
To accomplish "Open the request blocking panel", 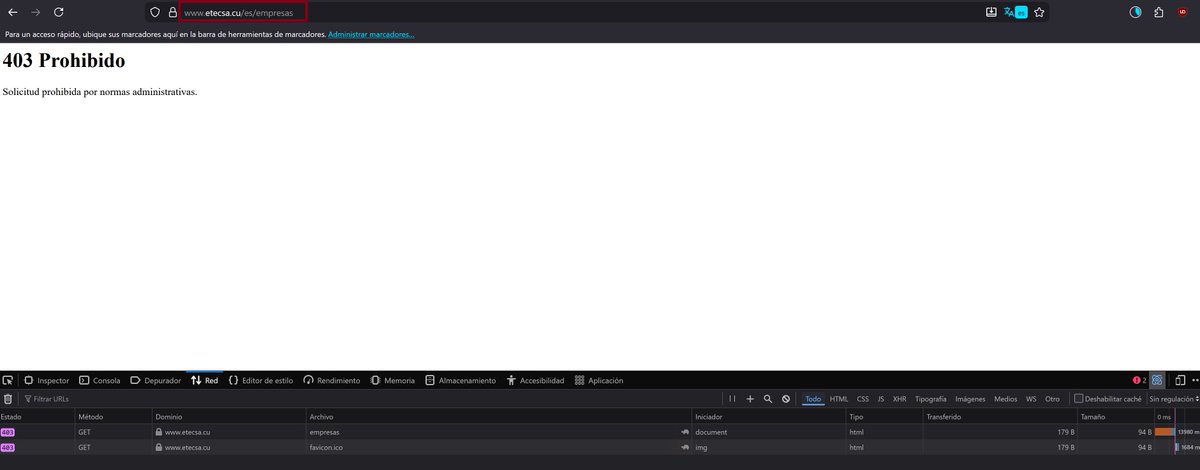I will (x=786, y=398).
